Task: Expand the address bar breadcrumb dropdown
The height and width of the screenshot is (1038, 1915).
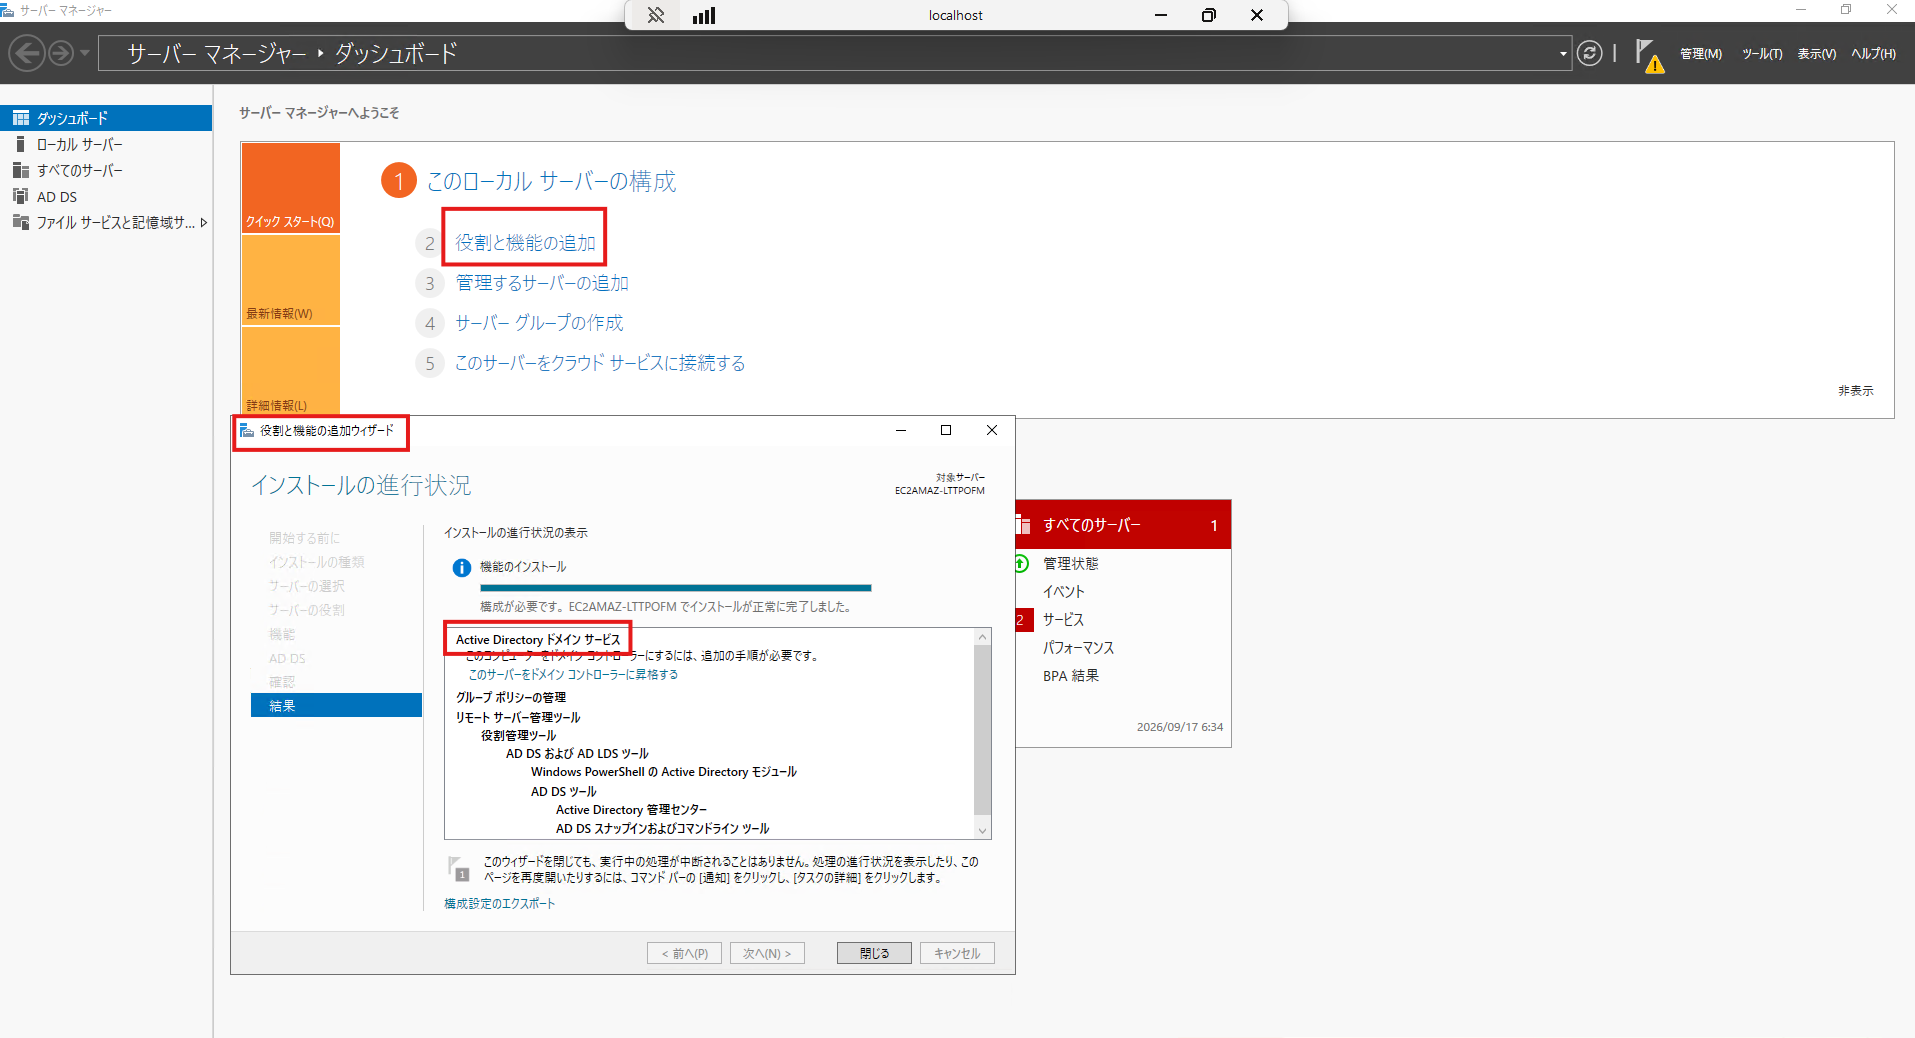Action: [x=1563, y=54]
